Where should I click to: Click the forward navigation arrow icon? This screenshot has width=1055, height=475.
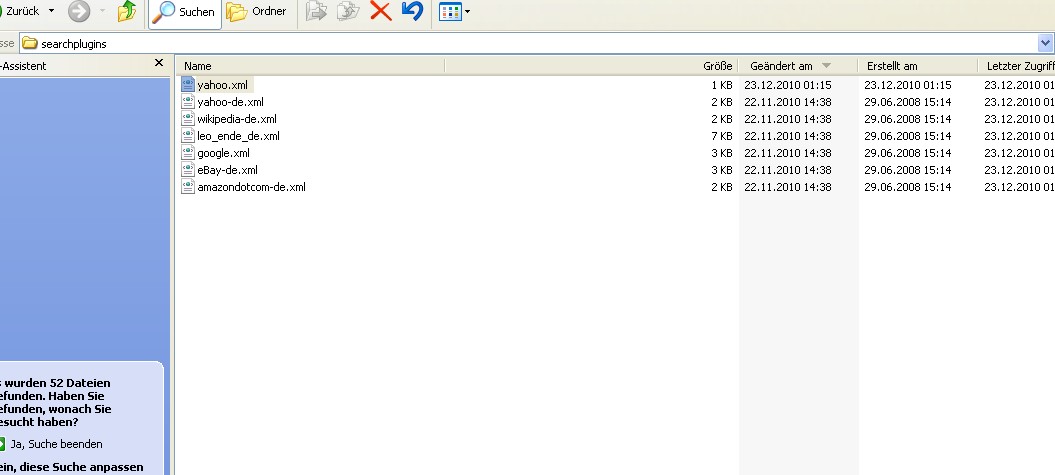79,11
